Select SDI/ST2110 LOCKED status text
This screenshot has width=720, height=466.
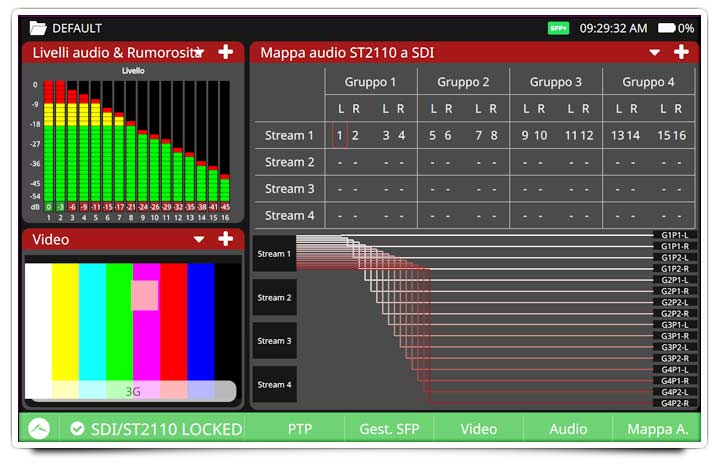pos(166,429)
